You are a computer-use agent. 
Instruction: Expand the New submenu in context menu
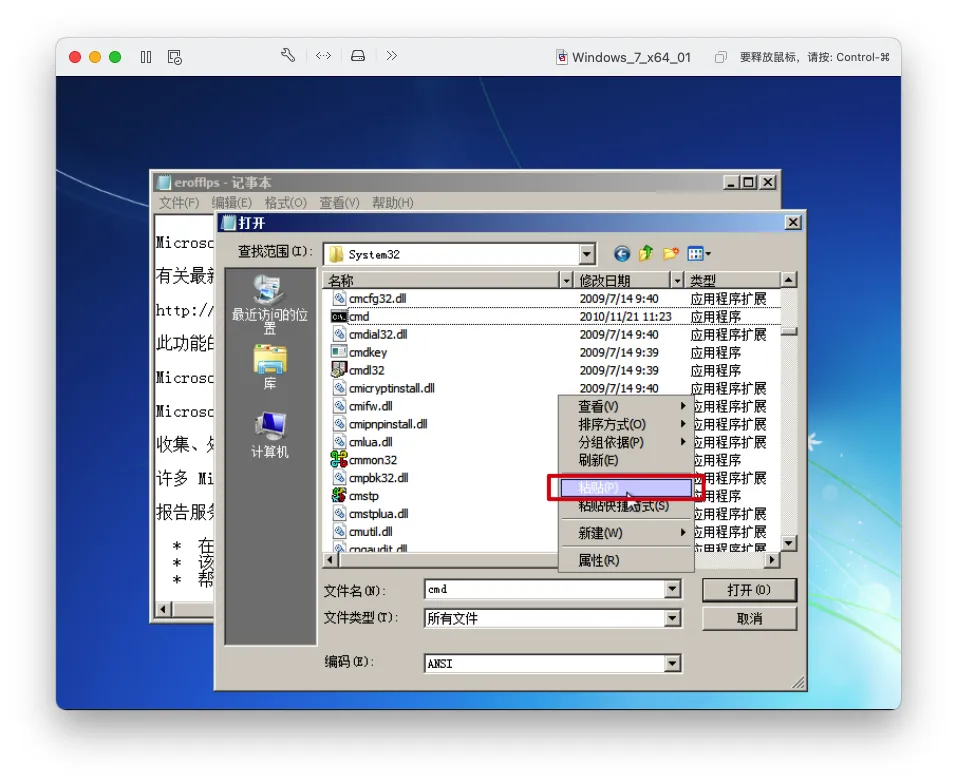[626, 533]
